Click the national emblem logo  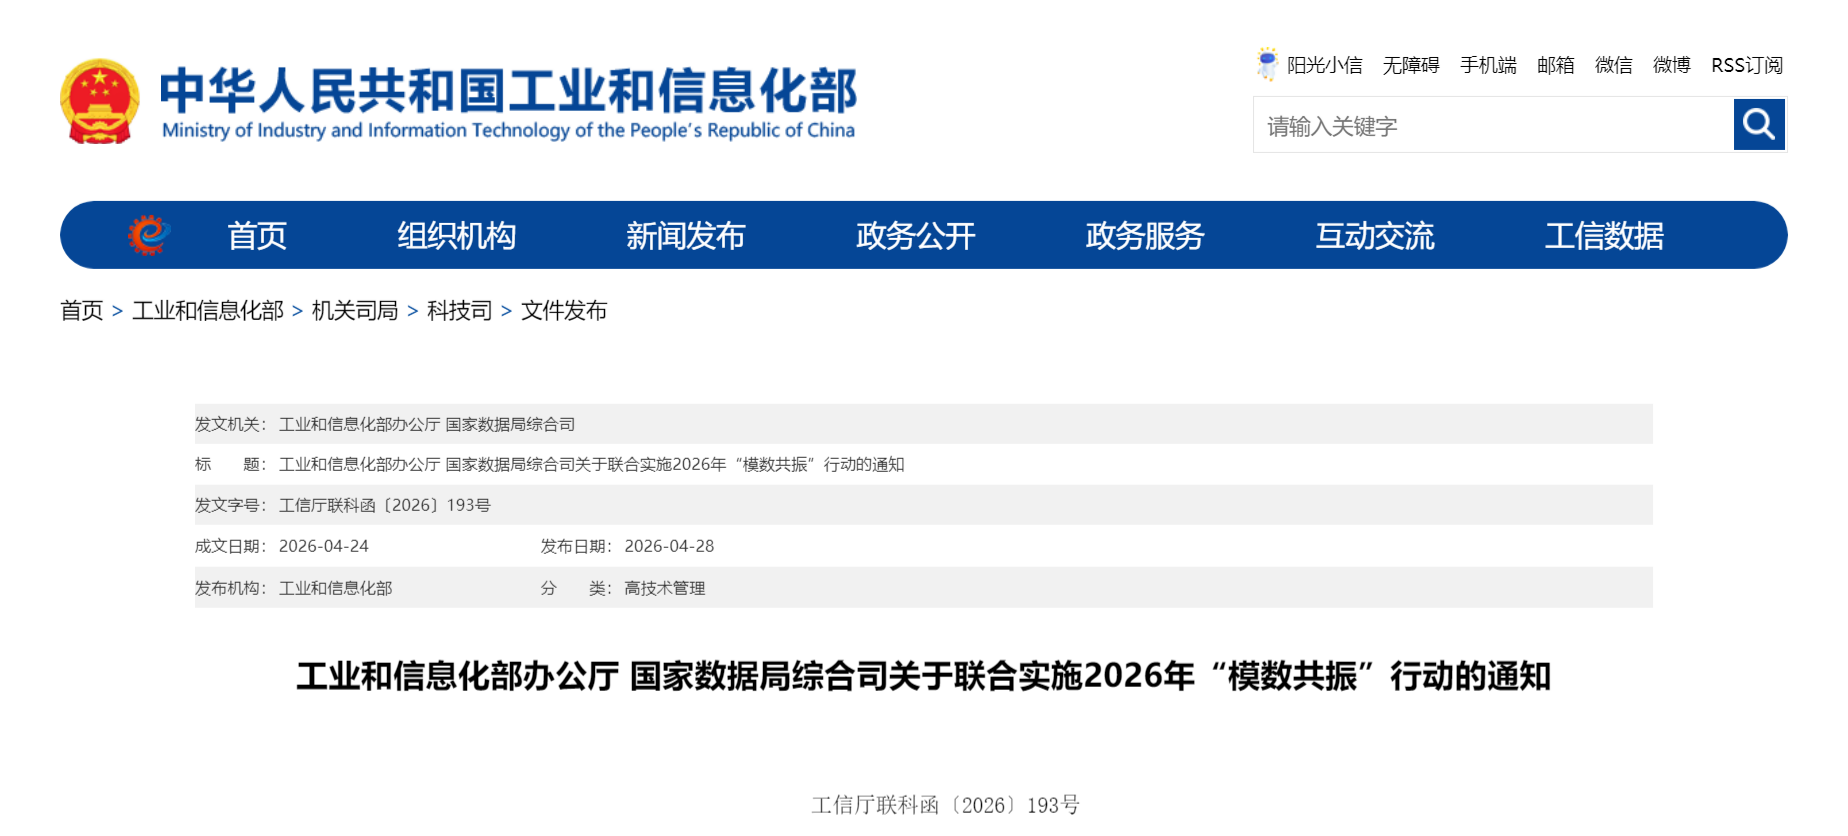tap(99, 101)
